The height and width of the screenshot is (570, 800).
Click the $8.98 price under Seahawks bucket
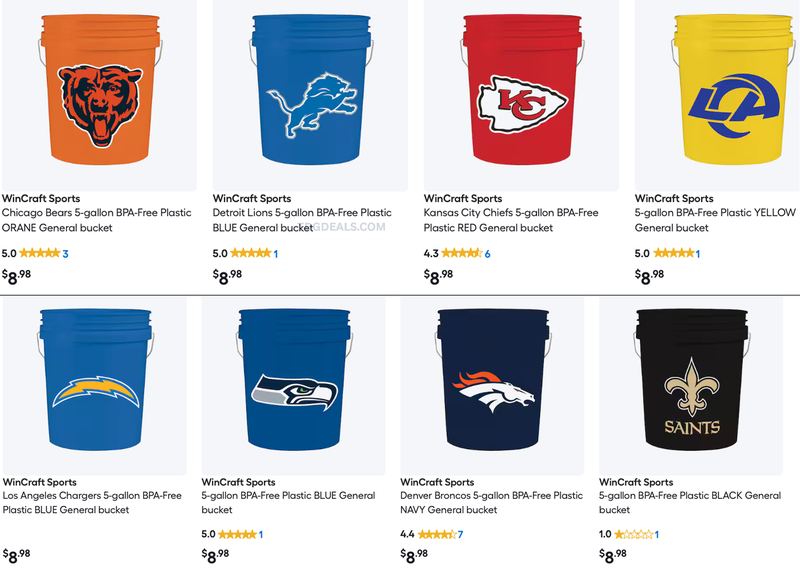click(x=215, y=555)
